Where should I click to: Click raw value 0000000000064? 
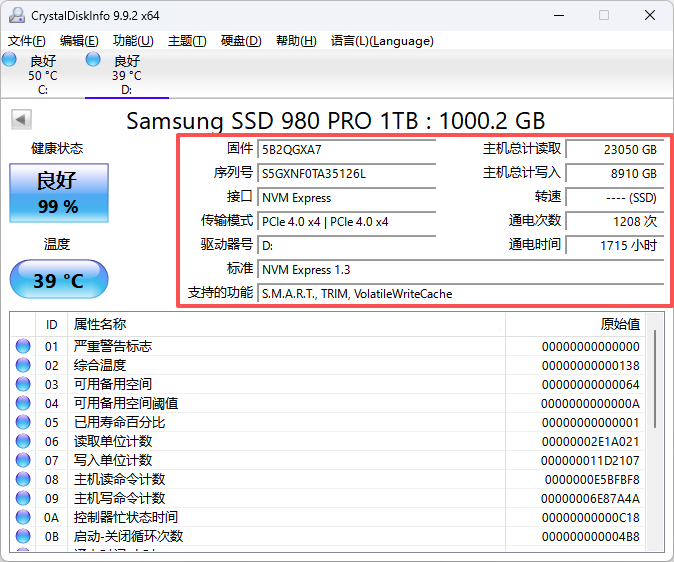(591, 384)
